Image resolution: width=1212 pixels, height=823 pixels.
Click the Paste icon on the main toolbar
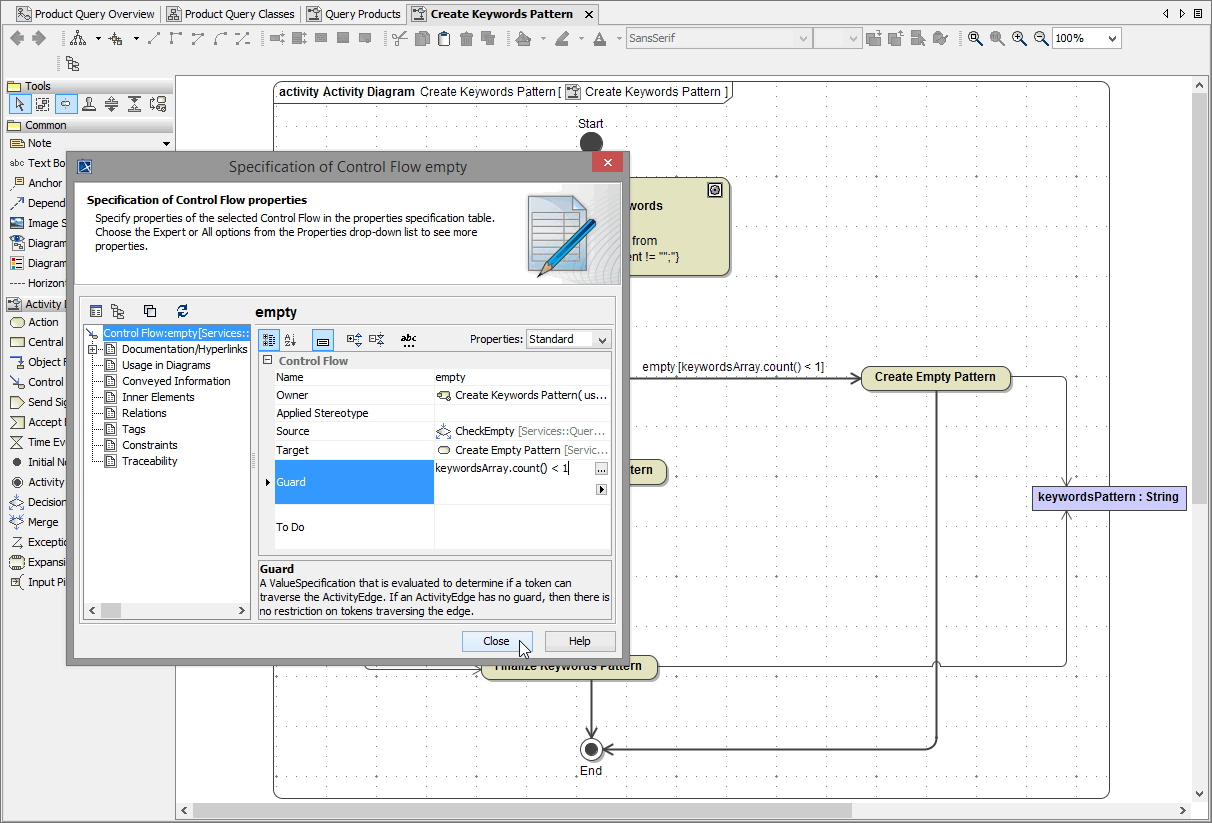pyautogui.click(x=443, y=38)
